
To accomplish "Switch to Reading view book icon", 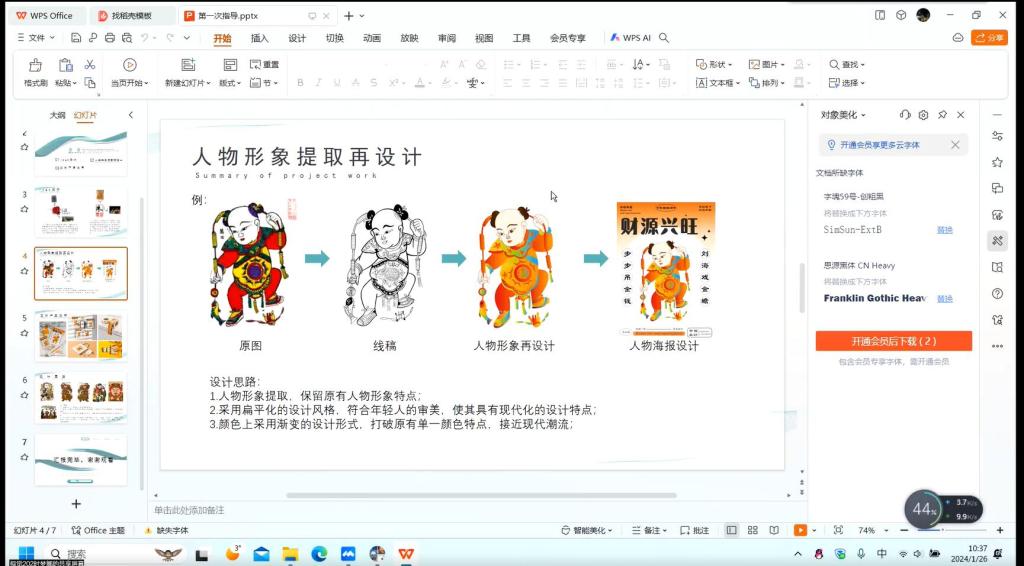I will coord(774,530).
